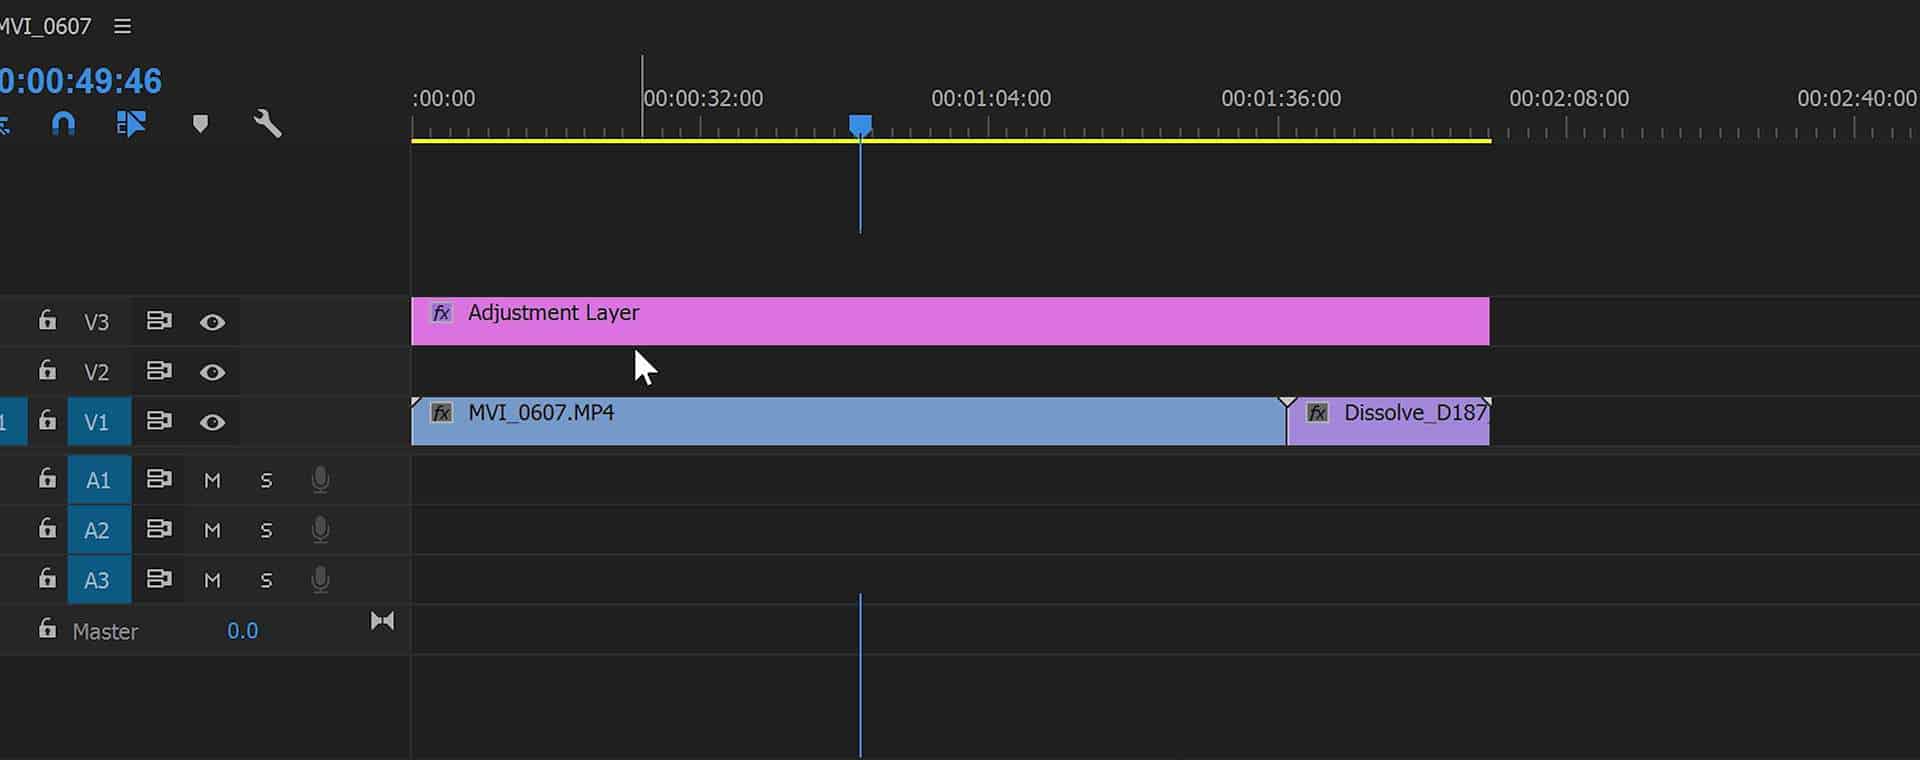1920x760 pixels.
Task: Toggle lock on track V3
Action: (x=47, y=320)
